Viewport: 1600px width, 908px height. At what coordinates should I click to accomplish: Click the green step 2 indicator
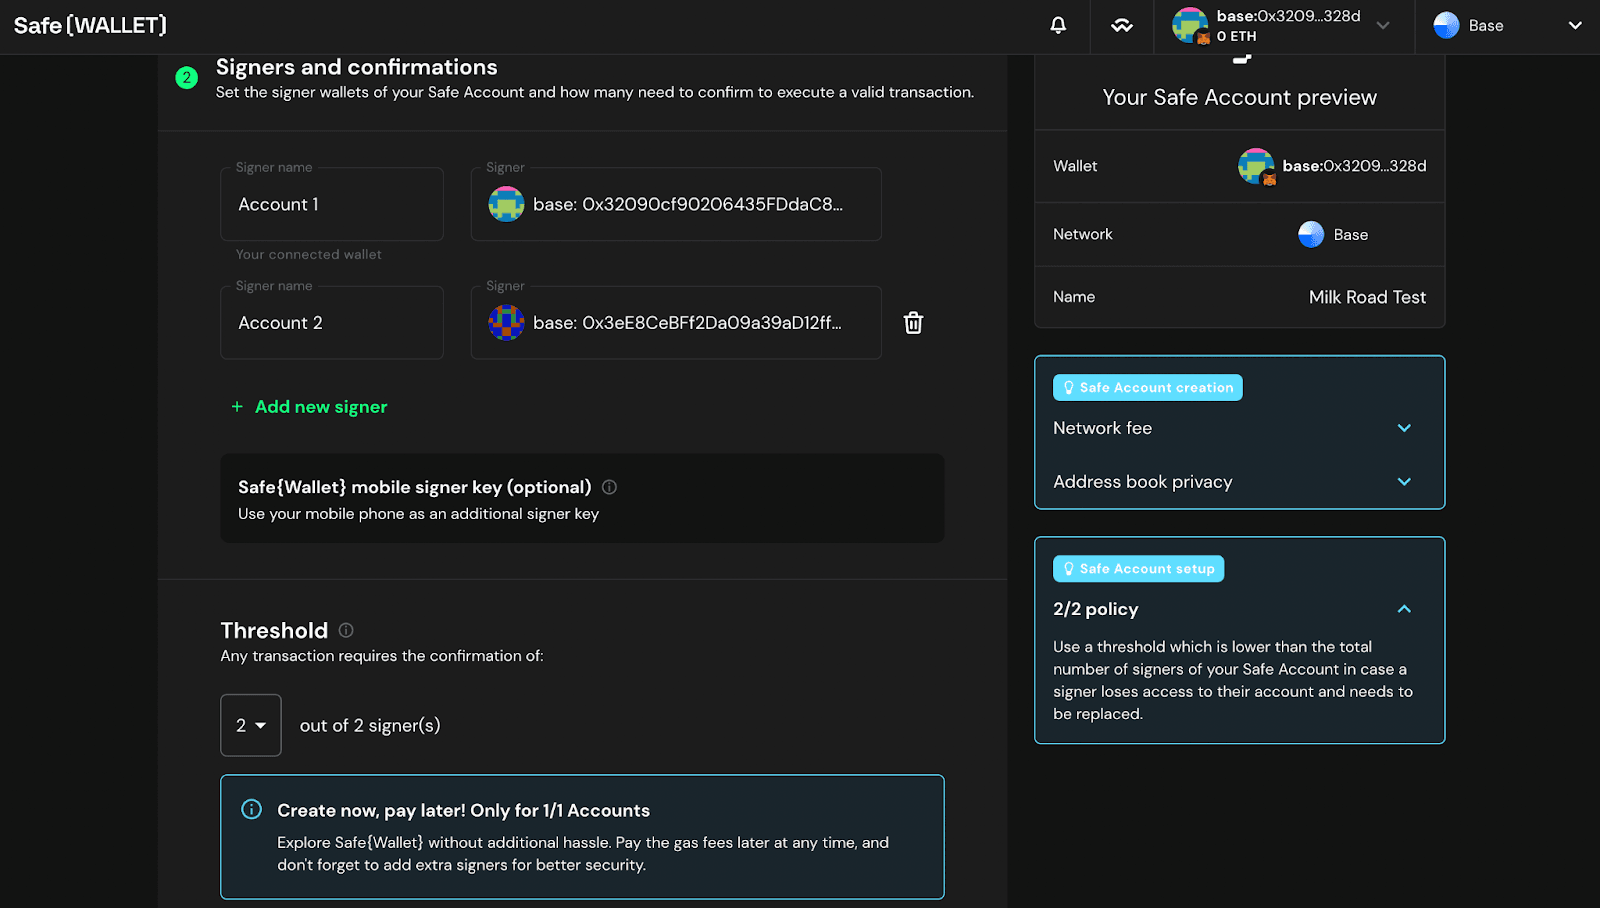click(186, 76)
